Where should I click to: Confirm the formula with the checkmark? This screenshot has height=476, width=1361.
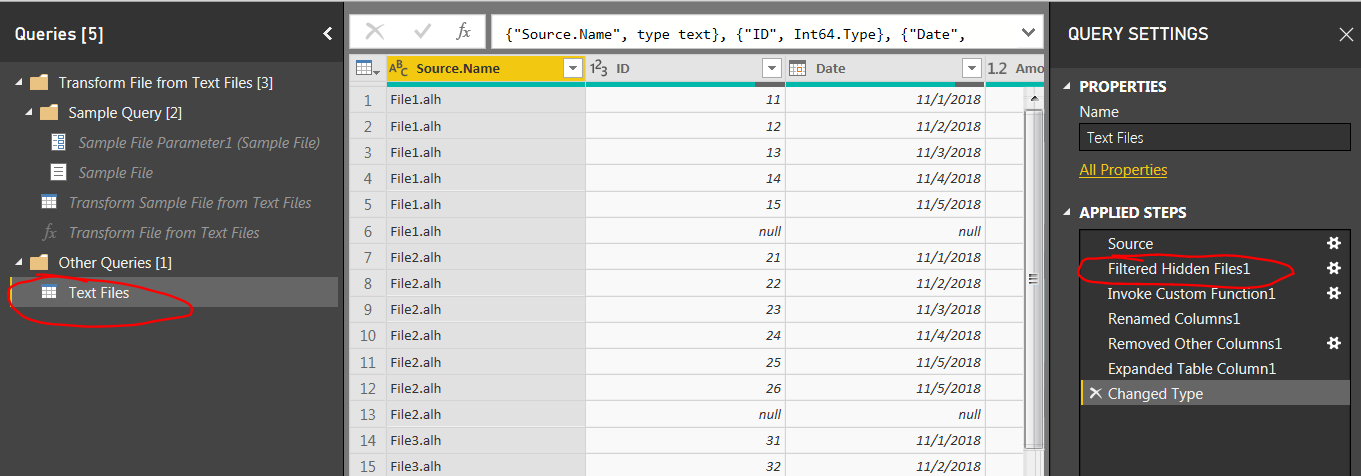coord(422,32)
